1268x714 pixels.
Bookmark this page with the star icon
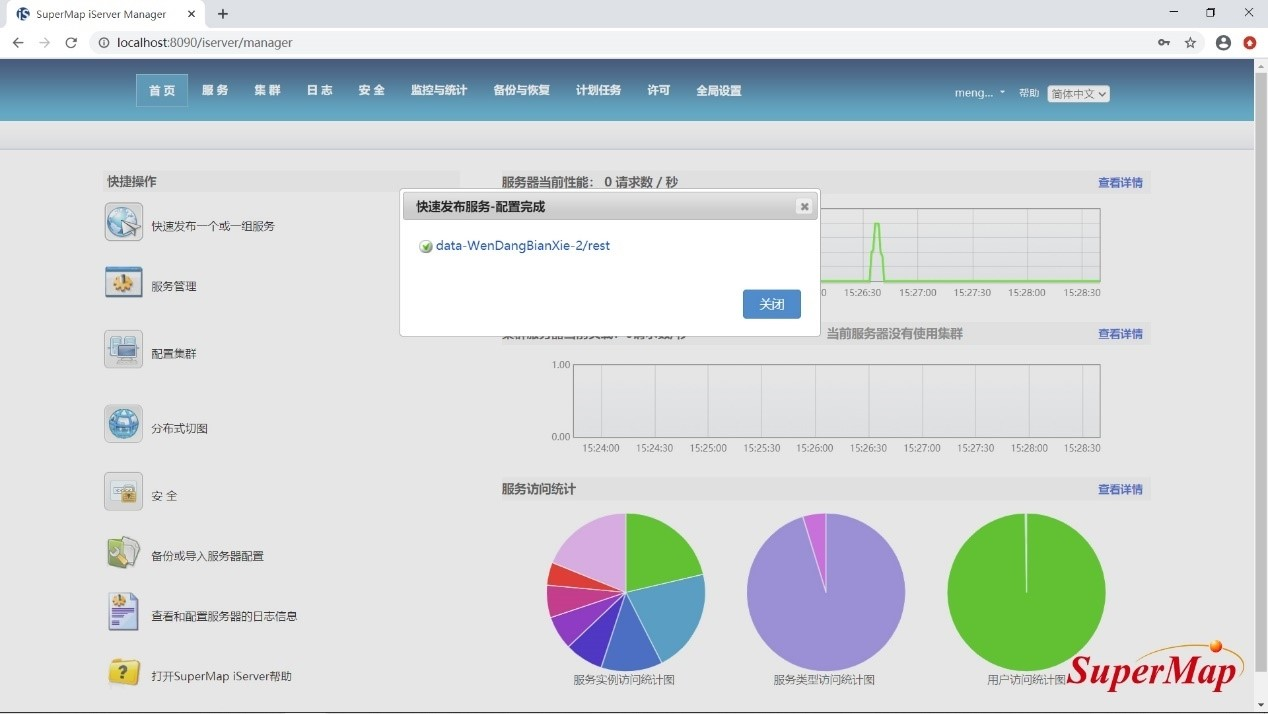coord(1190,43)
